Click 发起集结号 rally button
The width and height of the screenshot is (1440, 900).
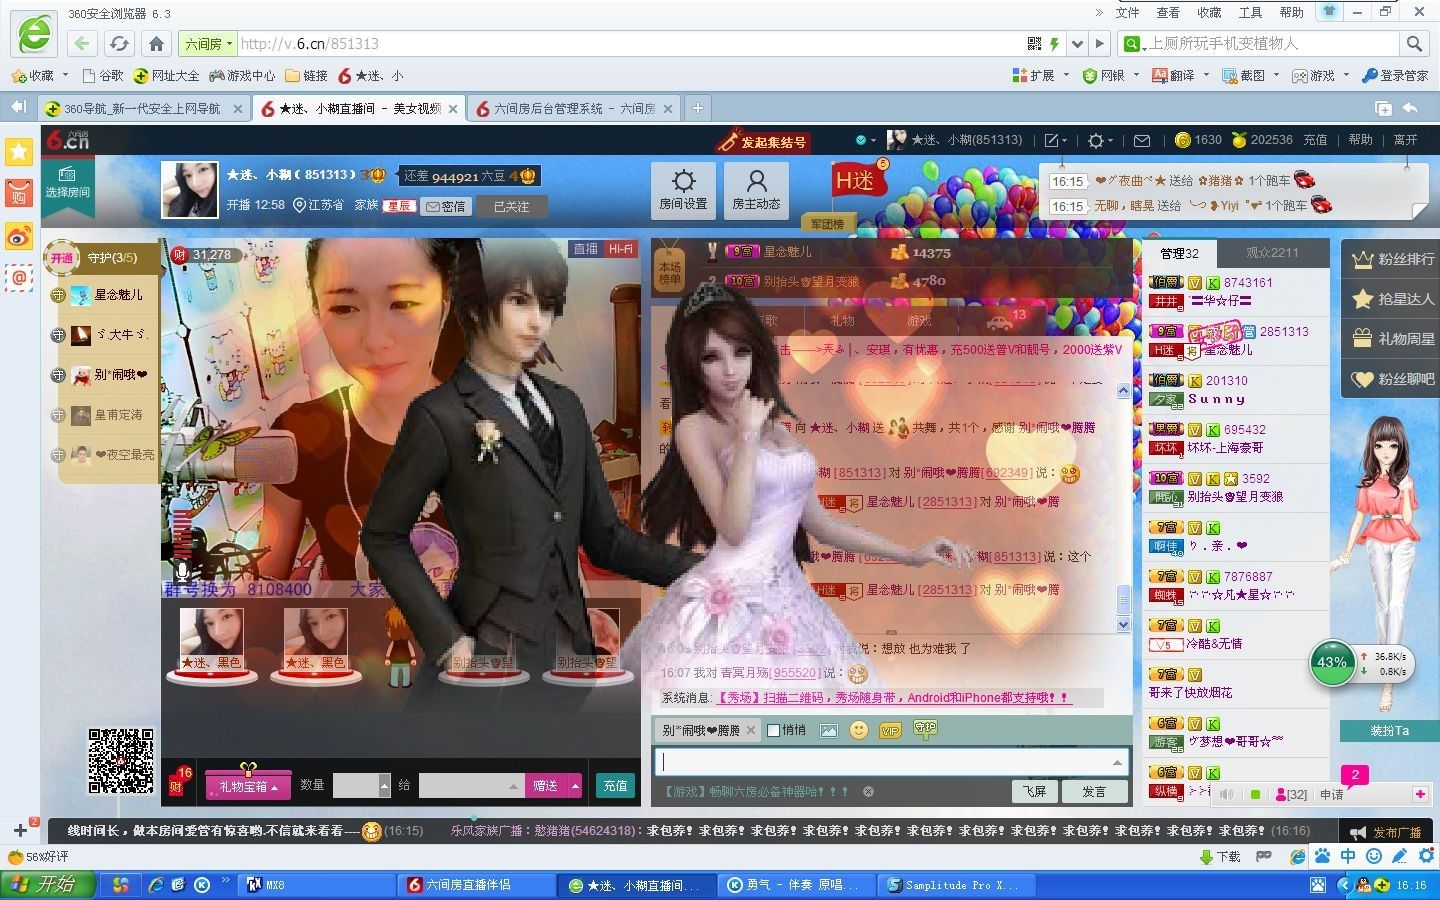tap(763, 142)
